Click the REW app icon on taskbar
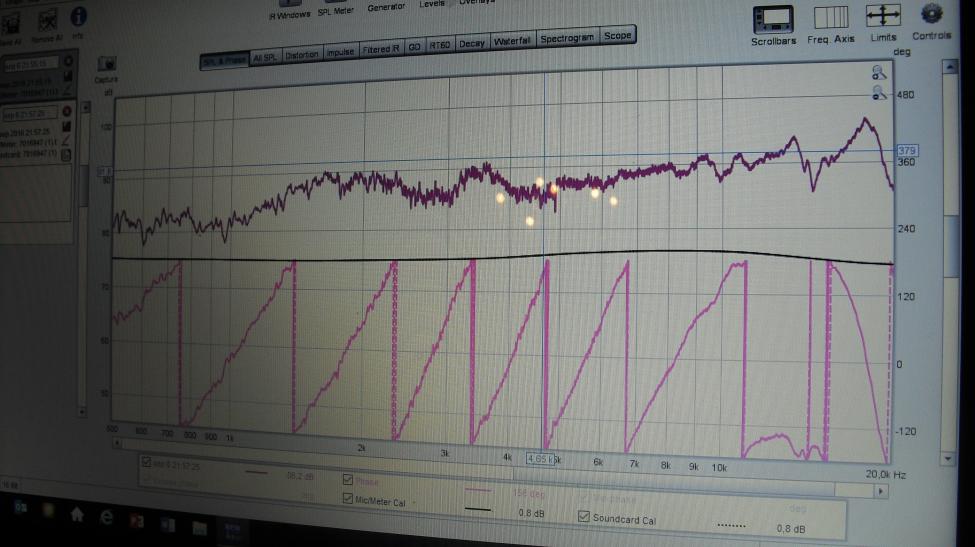The height and width of the screenshot is (547, 975). [x=232, y=531]
